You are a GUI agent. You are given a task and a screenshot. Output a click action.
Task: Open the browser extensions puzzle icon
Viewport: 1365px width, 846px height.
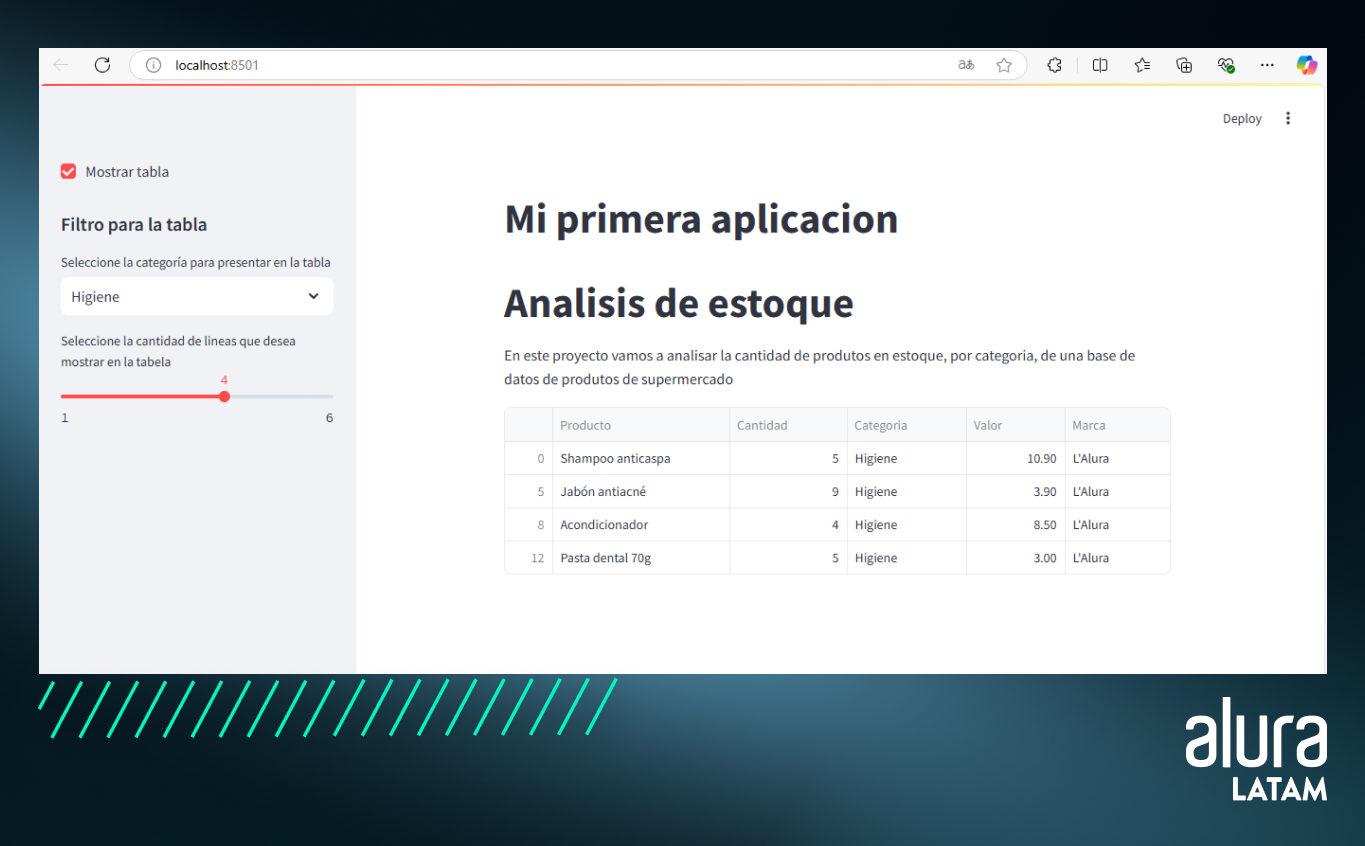[x=1054, y=65]
